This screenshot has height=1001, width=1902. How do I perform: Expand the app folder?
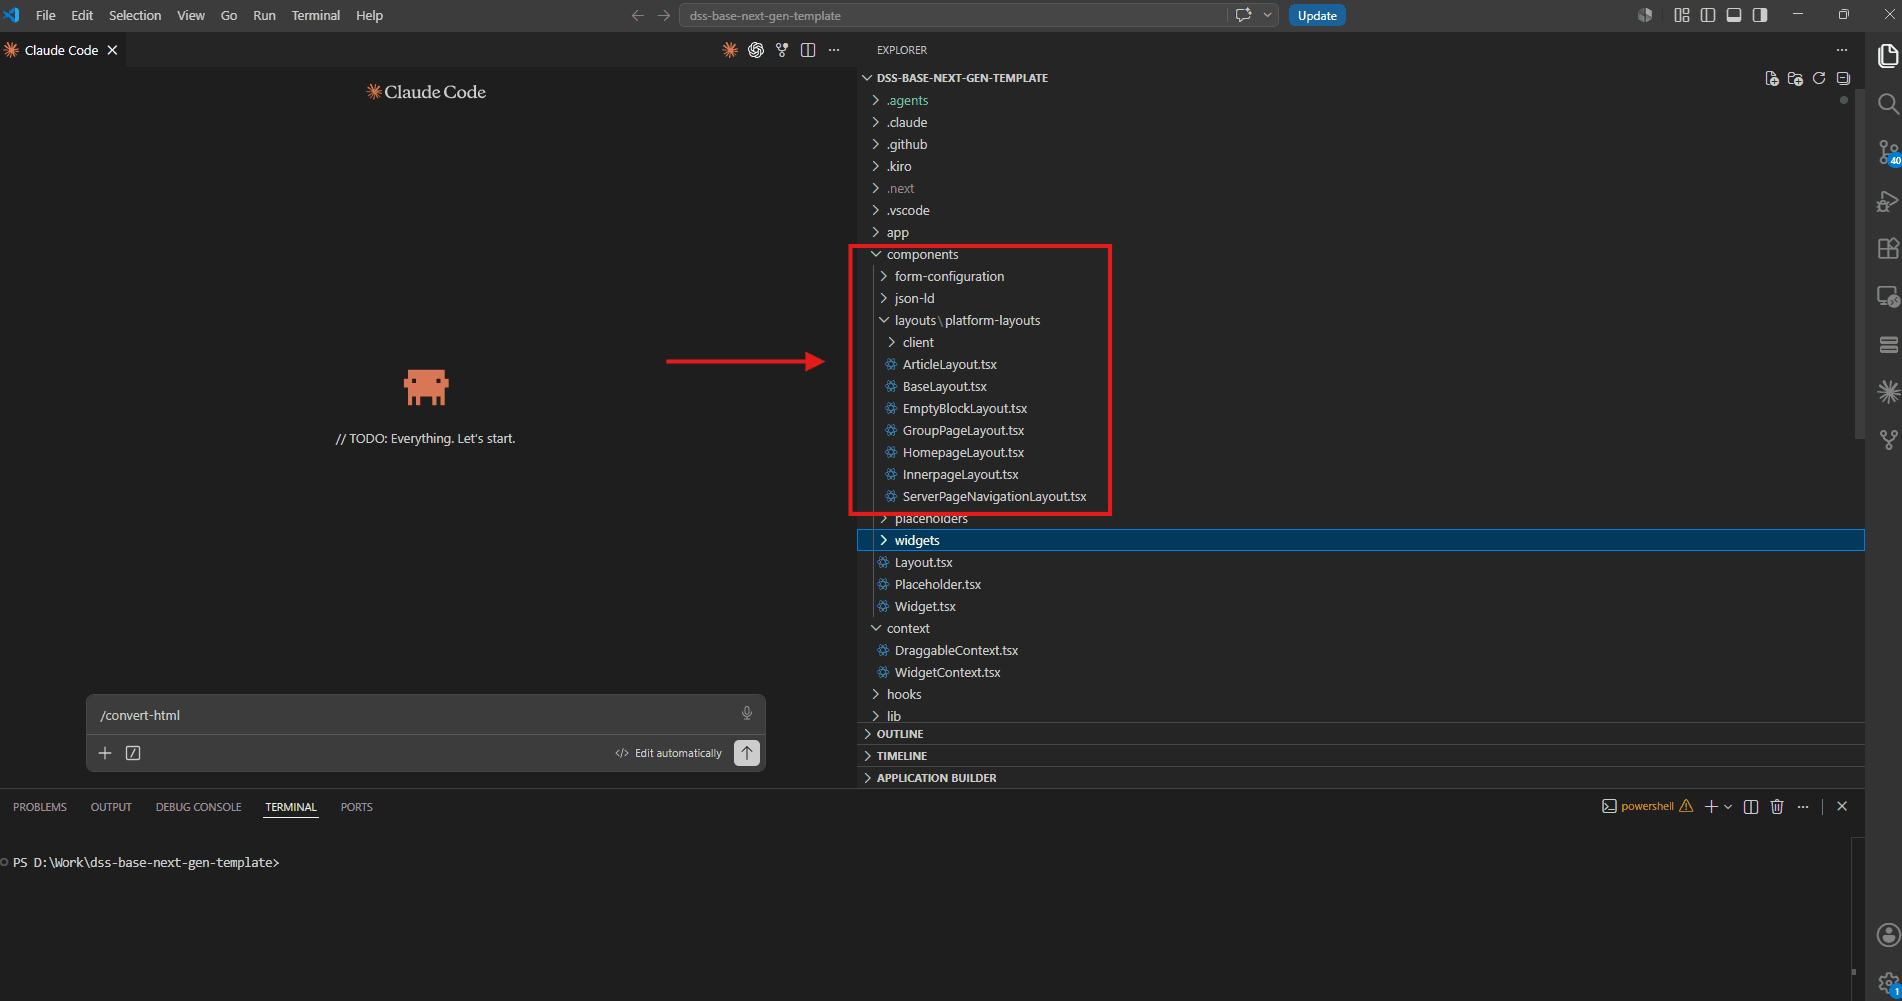(1360, 232)
